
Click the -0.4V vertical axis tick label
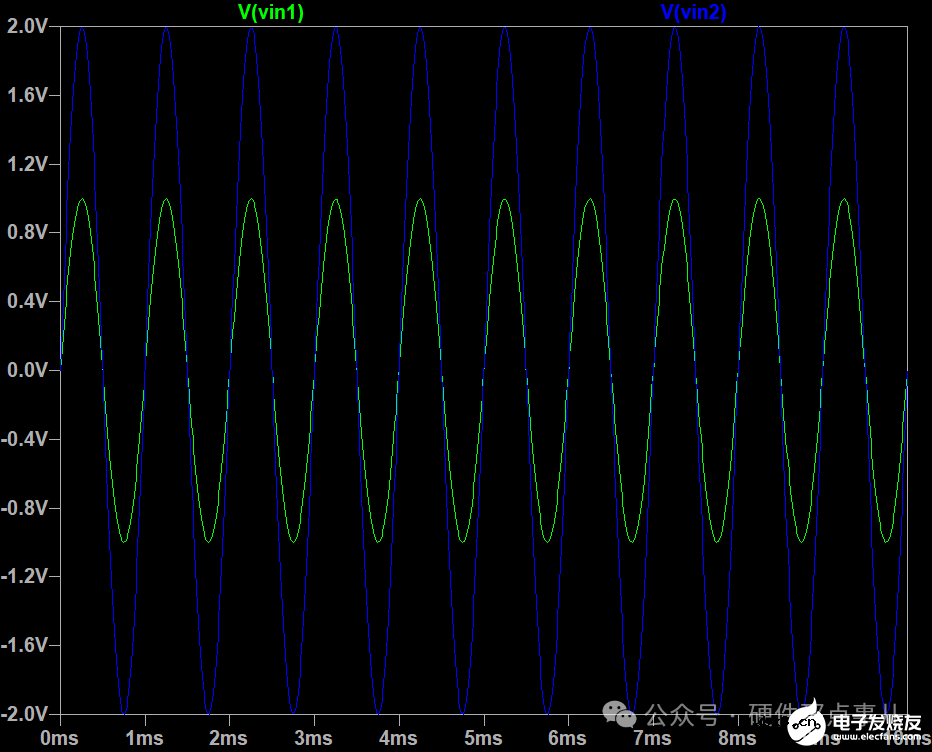click(25, 440)
